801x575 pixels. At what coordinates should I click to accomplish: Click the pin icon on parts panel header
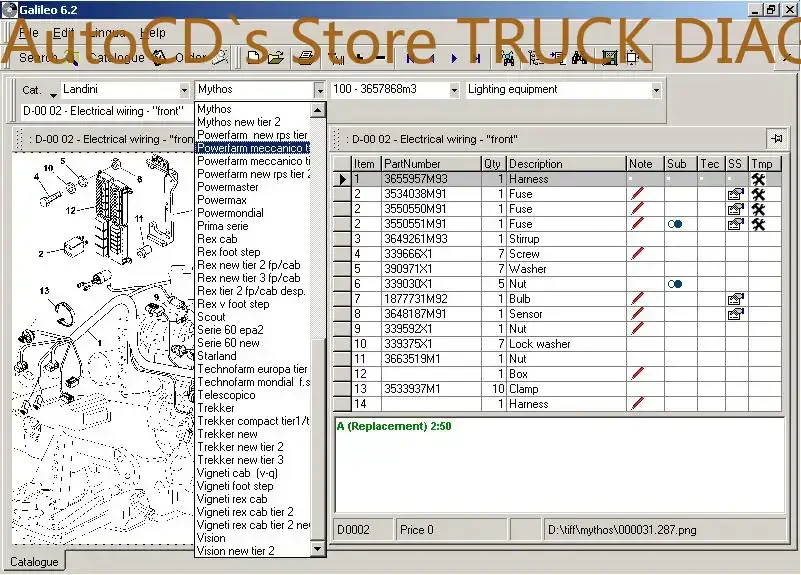777,138
